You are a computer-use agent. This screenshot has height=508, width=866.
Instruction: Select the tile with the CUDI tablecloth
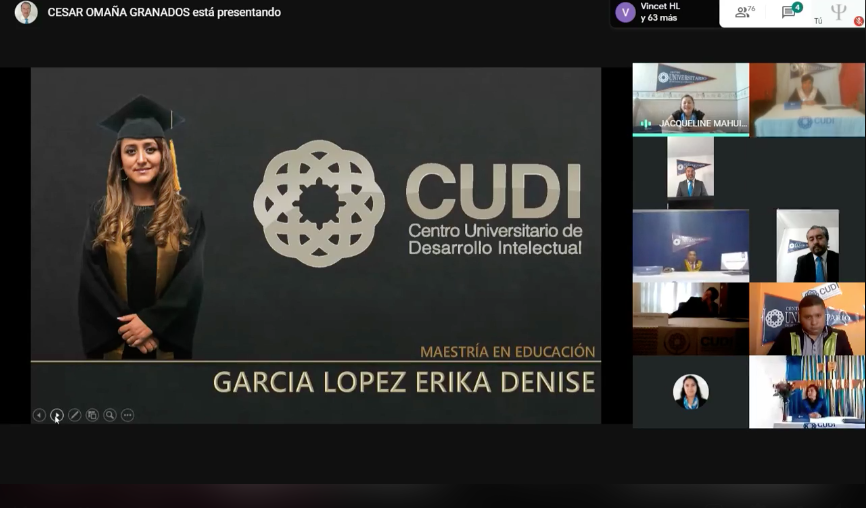pyautogui.click(x=807, y=99)
